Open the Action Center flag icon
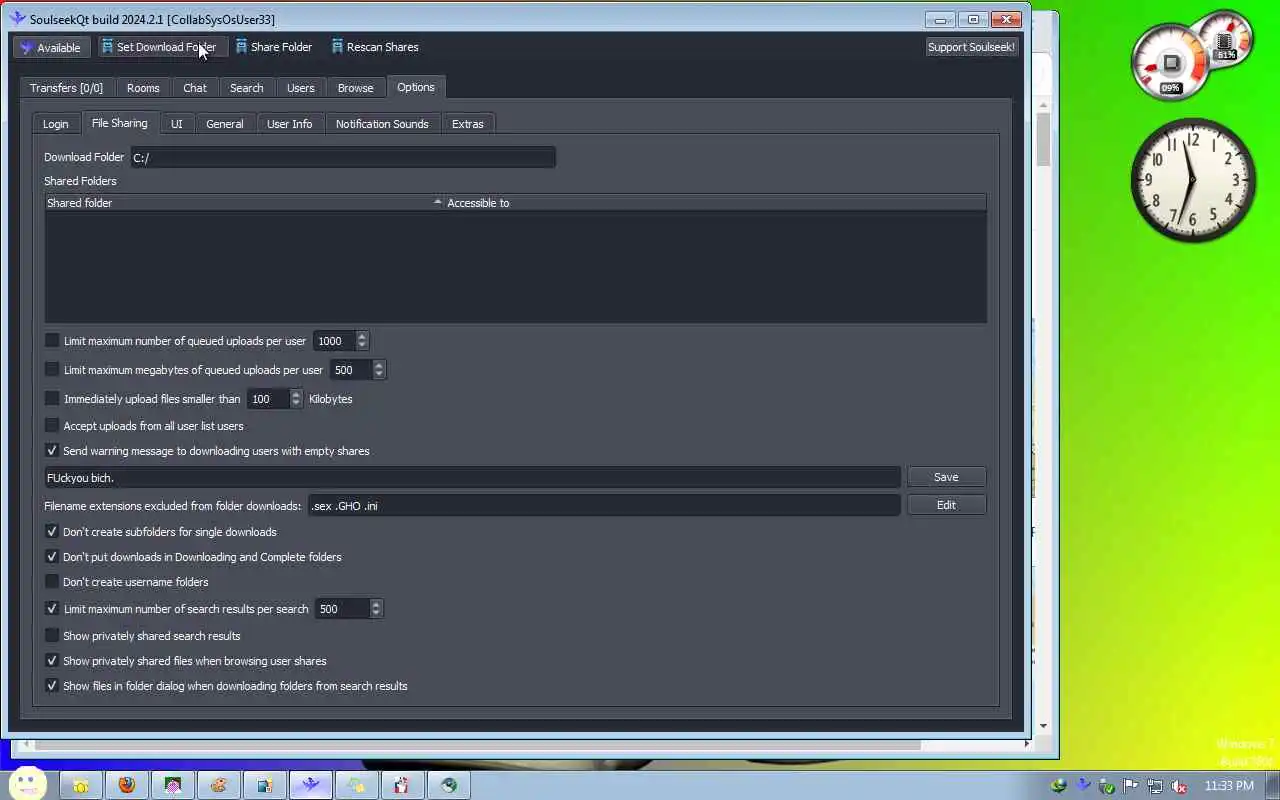1280x800 pixels. pyautogui.click(x=1131, y=786)
